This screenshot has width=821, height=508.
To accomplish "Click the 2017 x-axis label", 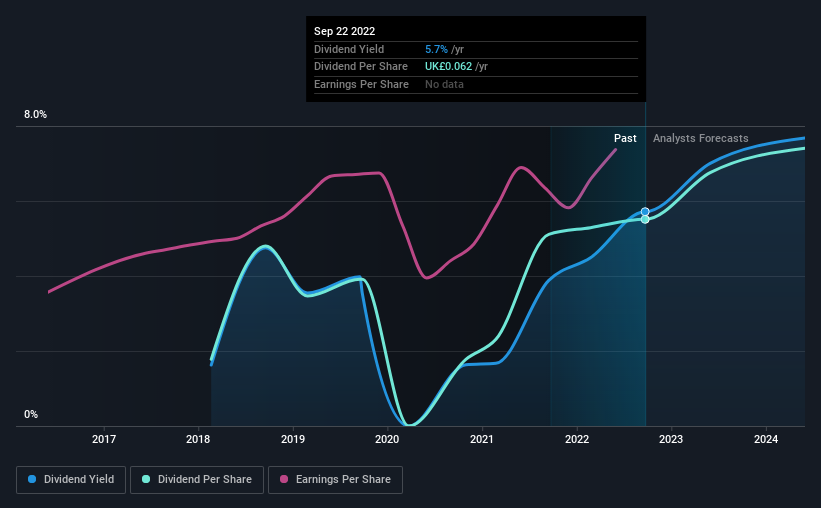I will click(x=104, y=439).
